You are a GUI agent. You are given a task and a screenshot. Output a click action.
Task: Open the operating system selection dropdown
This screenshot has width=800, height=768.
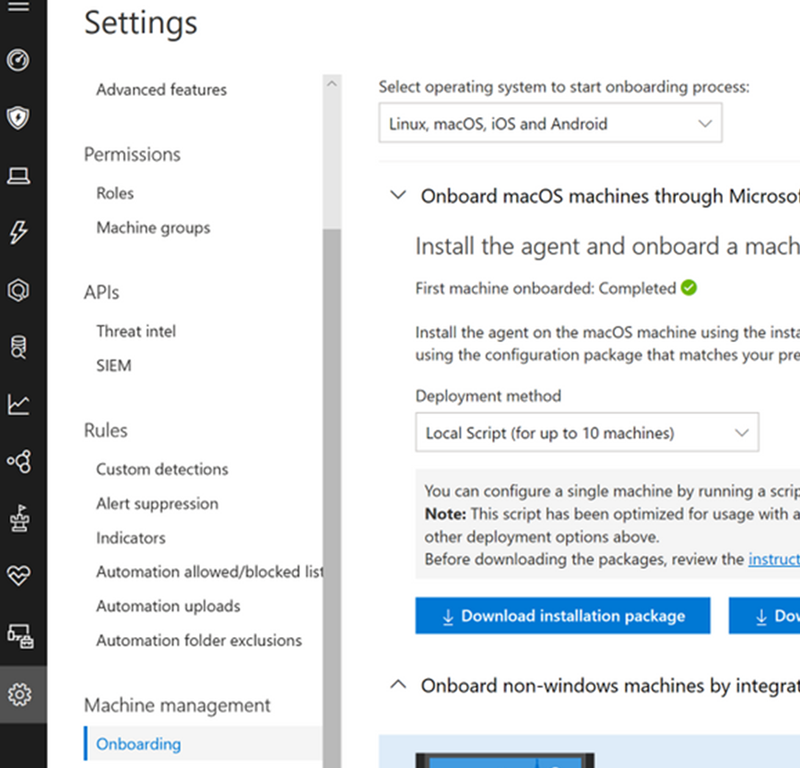550,124
